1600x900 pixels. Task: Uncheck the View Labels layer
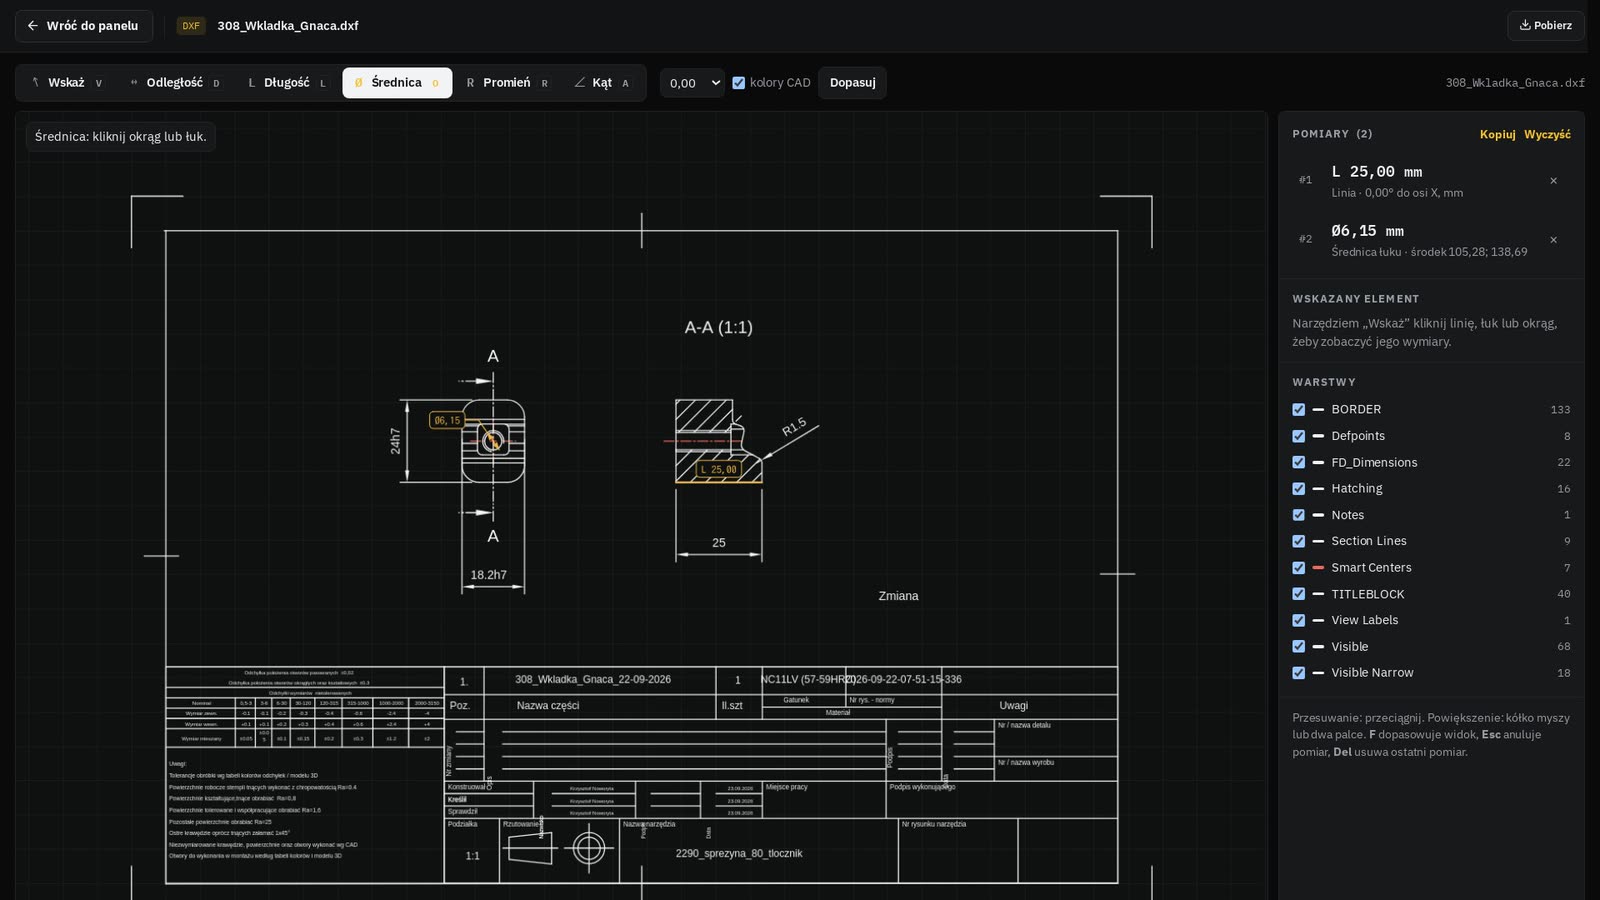point(1299,620)
